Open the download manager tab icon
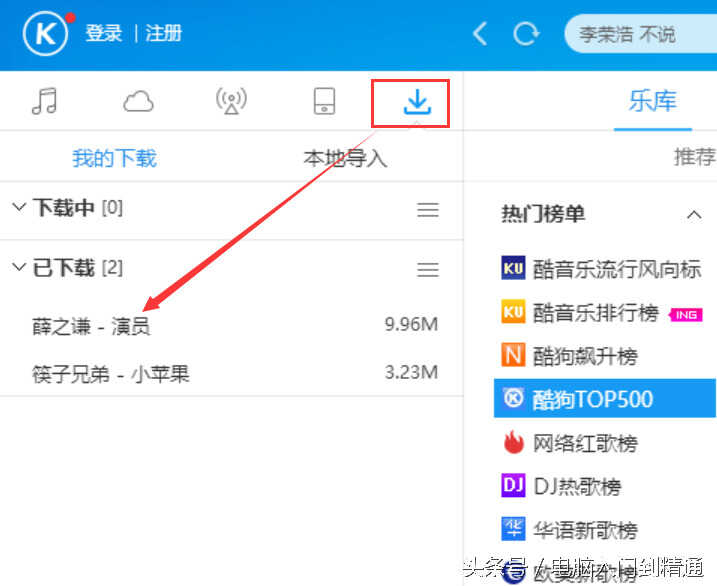This screenshot has width=717, height=586. (417, 102)
